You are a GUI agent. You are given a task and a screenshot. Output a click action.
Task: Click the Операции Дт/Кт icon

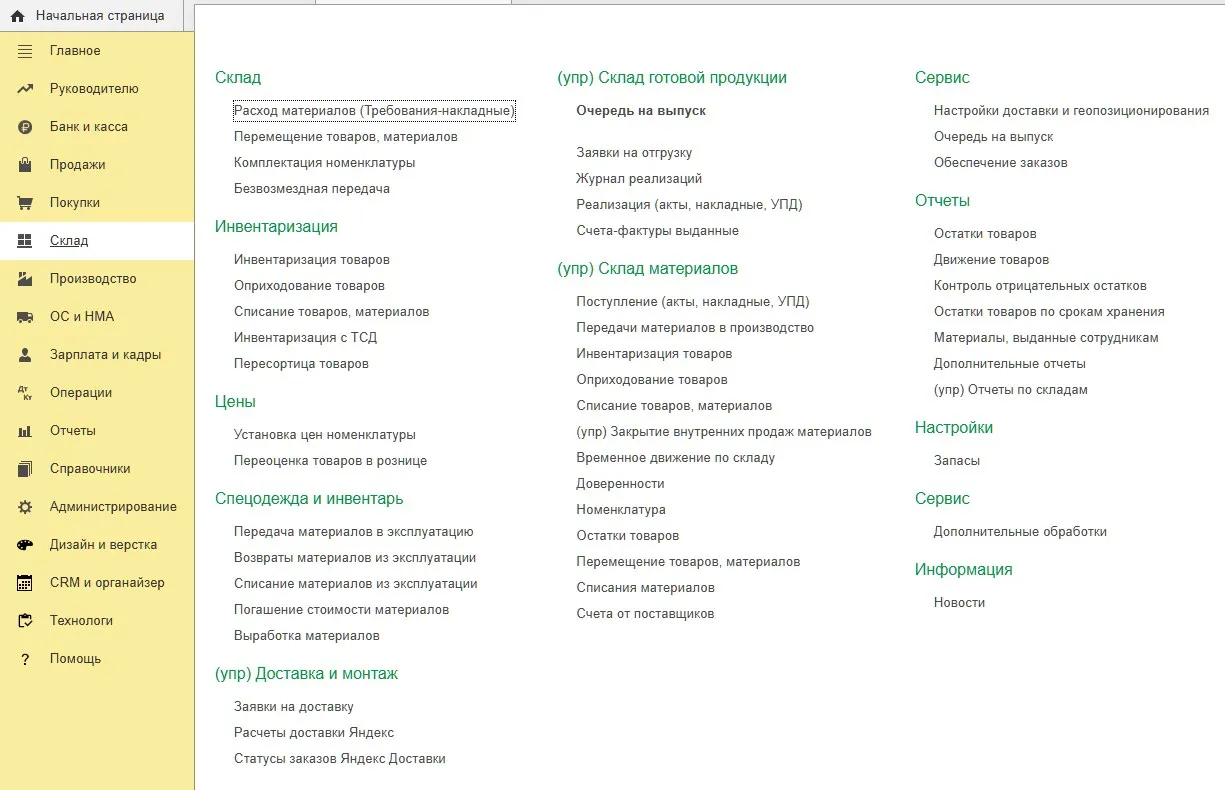[x=26, y=393]
